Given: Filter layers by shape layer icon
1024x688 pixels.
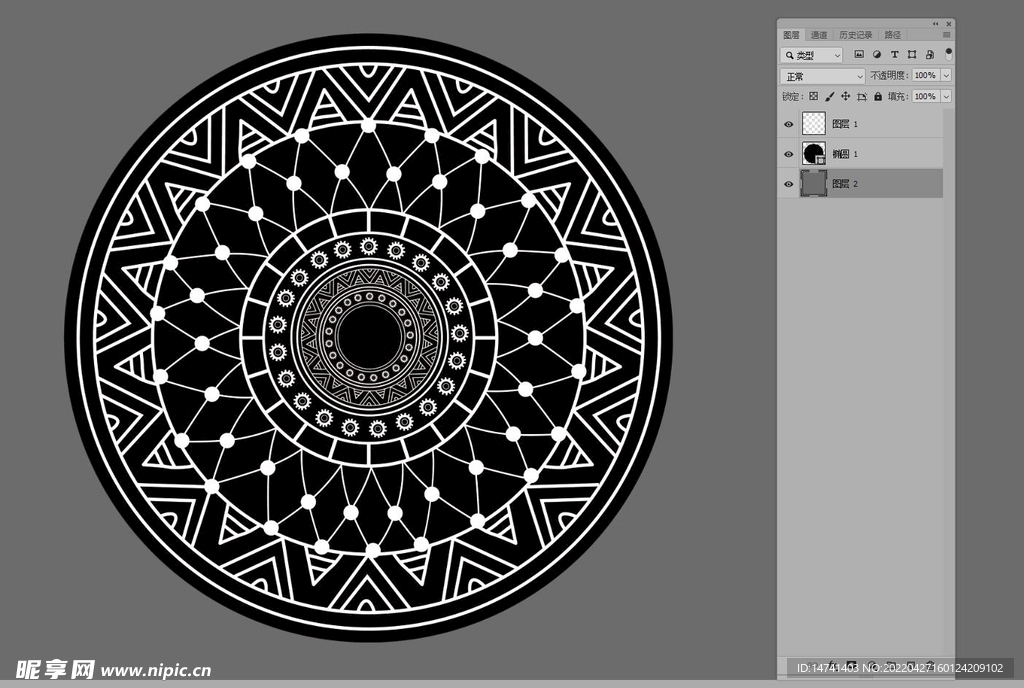Looking at the screenshot, I should (x=912, y=55).
